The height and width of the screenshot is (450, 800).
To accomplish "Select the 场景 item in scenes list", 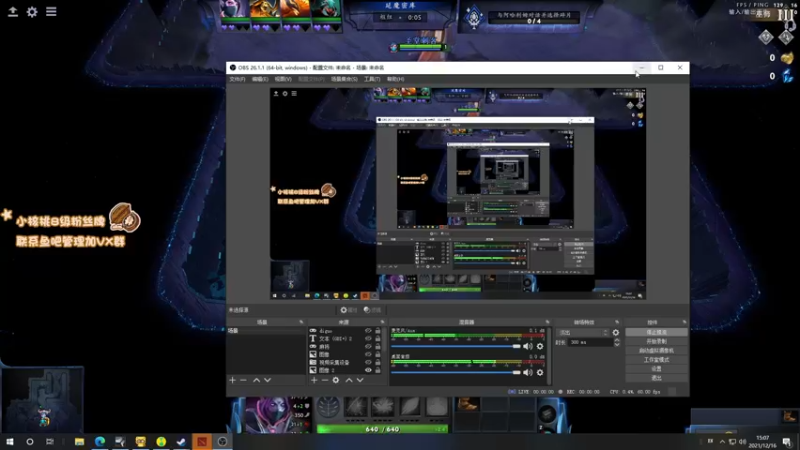I will pyautogui.click(x=266, y=331).
